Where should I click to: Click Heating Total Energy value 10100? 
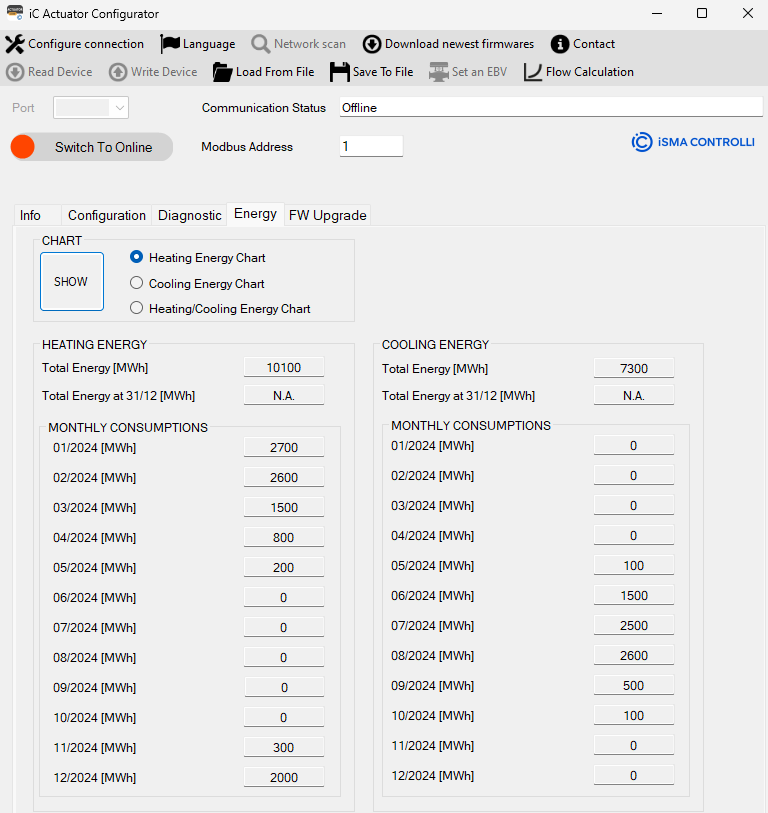point(284,367)
